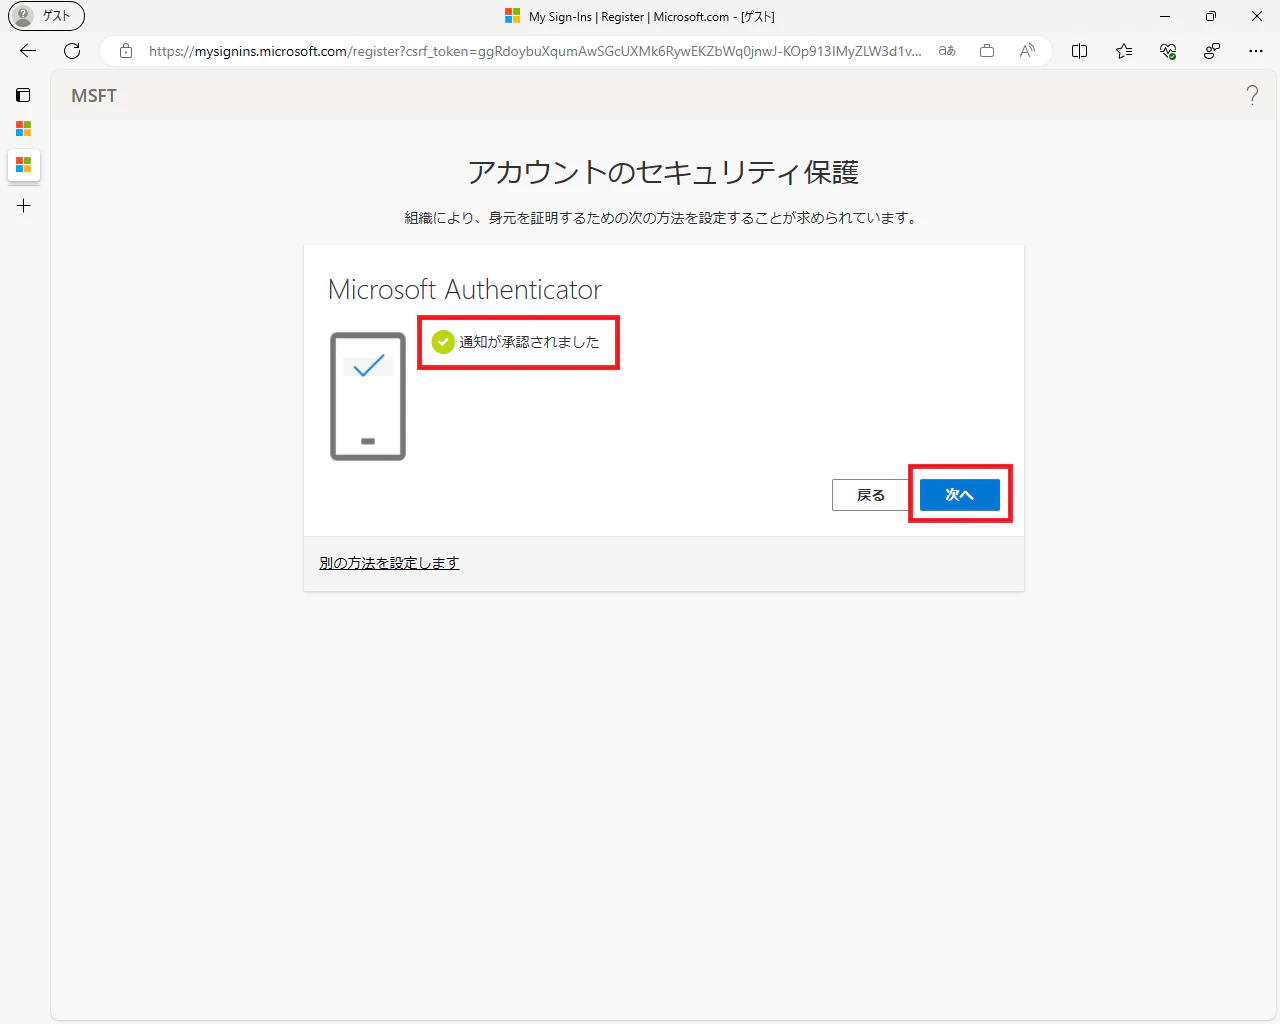Click the 戻る button
This screenshot has width=1280, height=1024.
pyautogui.click(x=871, y=495)
